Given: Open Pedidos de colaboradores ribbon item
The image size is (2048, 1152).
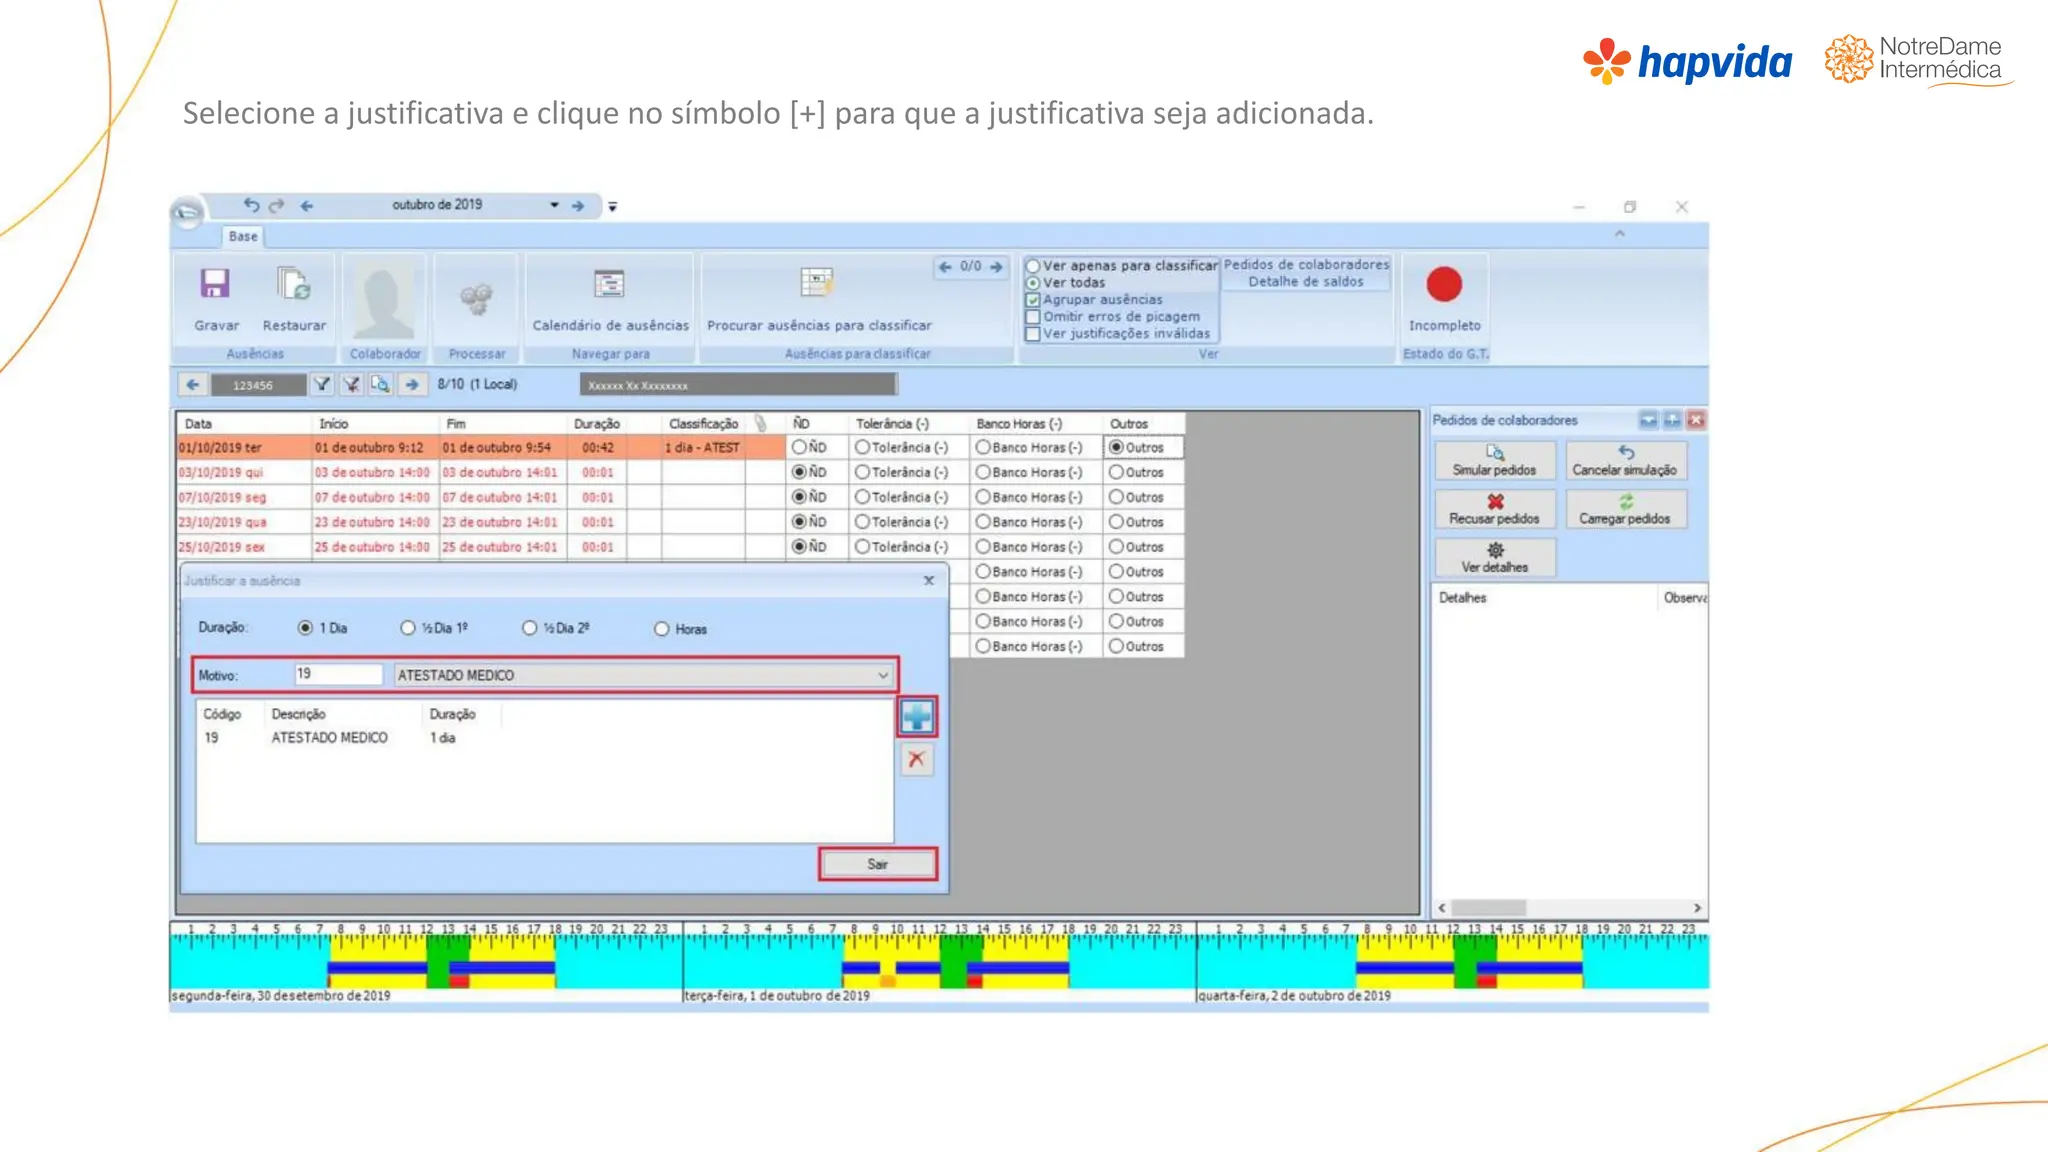Looking at the screenshot, I should [x=1306, y=265].
